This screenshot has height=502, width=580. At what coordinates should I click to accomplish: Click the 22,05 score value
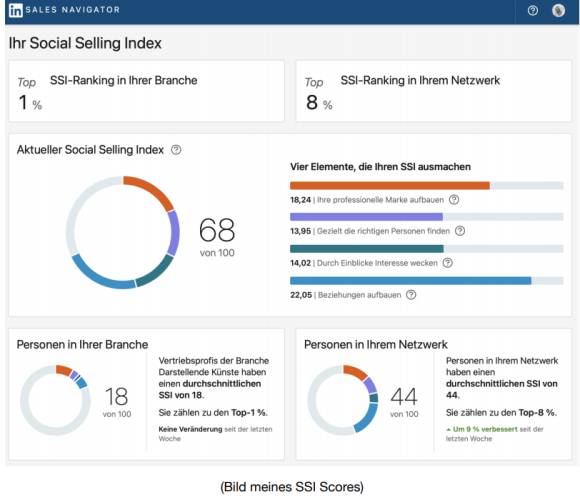[301, 295]
